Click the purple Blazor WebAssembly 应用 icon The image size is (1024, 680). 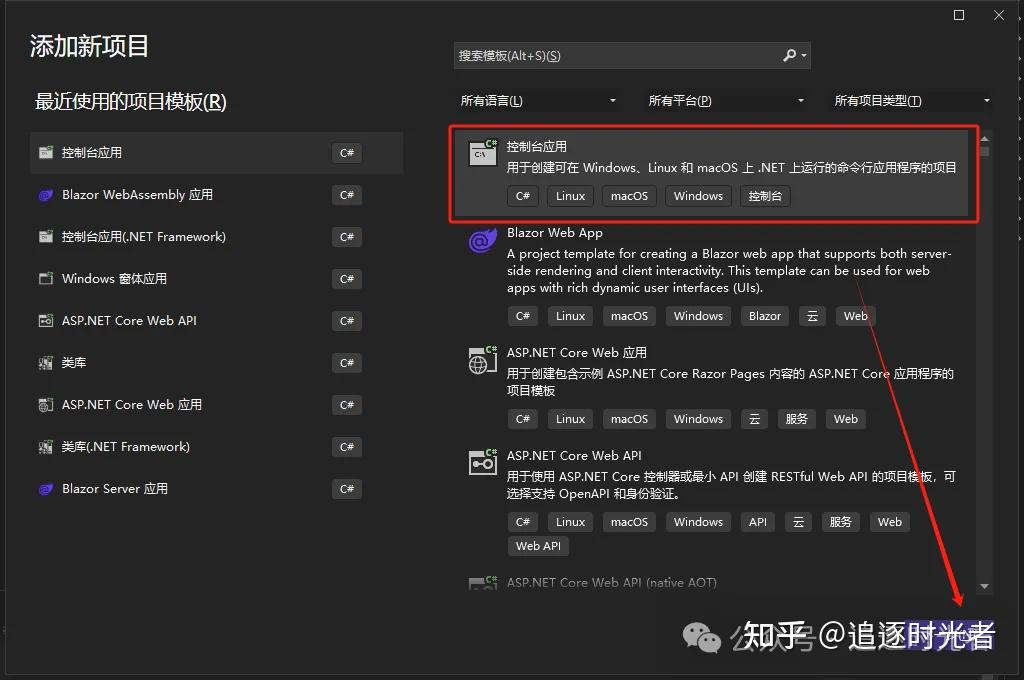[x=46, y=194]
